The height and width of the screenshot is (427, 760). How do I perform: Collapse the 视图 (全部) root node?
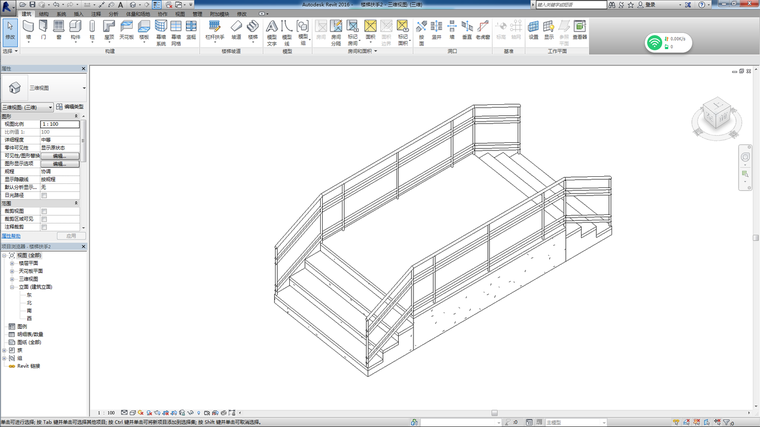4,255
